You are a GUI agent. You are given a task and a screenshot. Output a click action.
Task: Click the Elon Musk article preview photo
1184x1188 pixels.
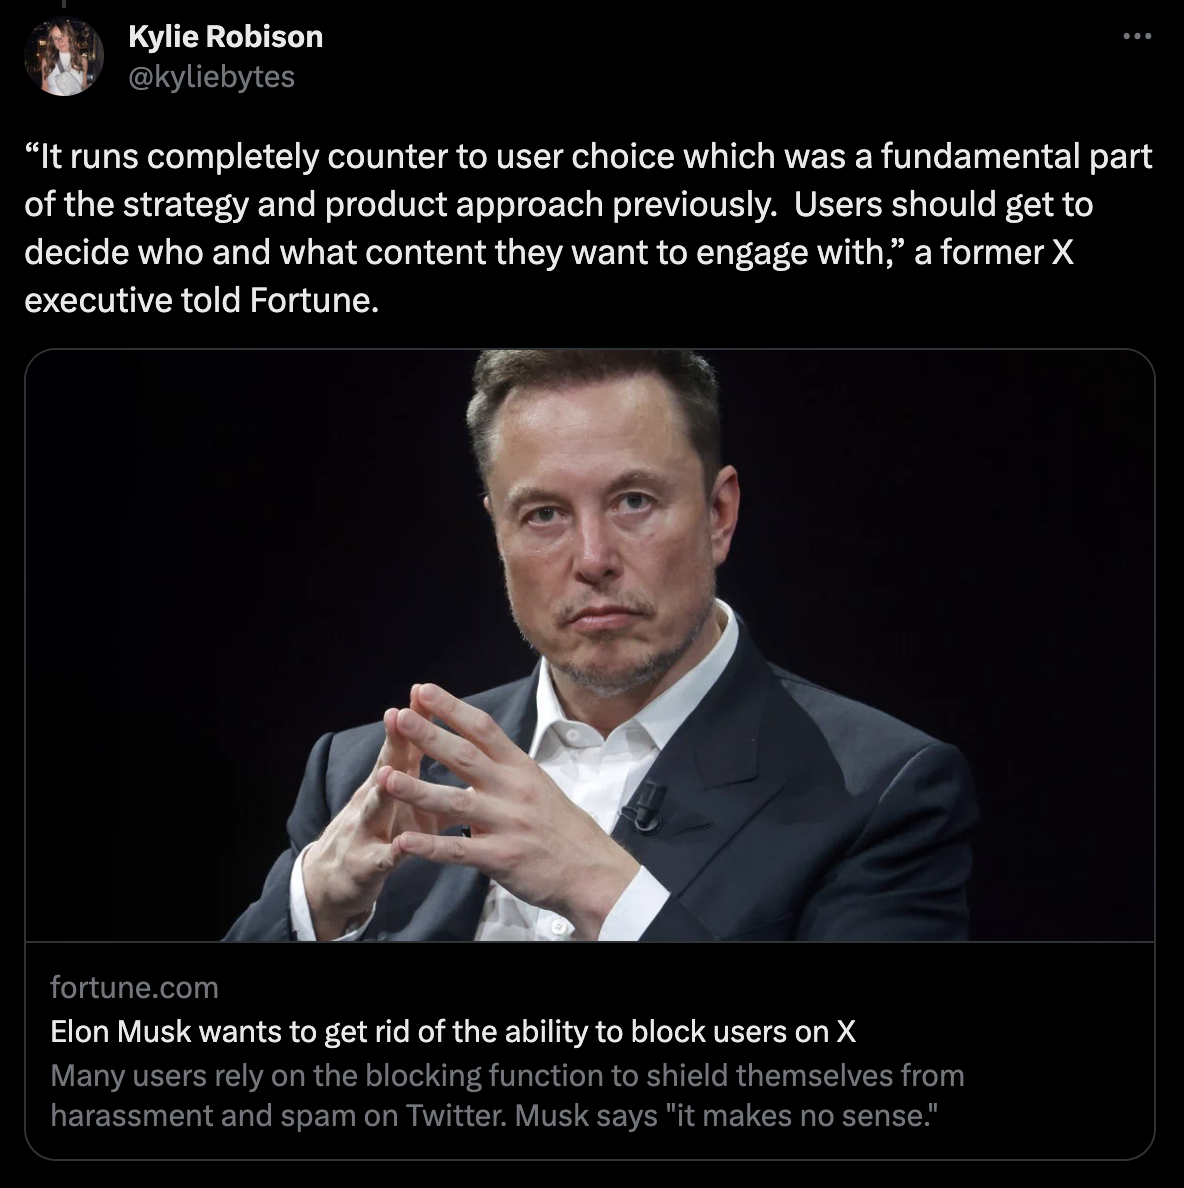[592, 650]
